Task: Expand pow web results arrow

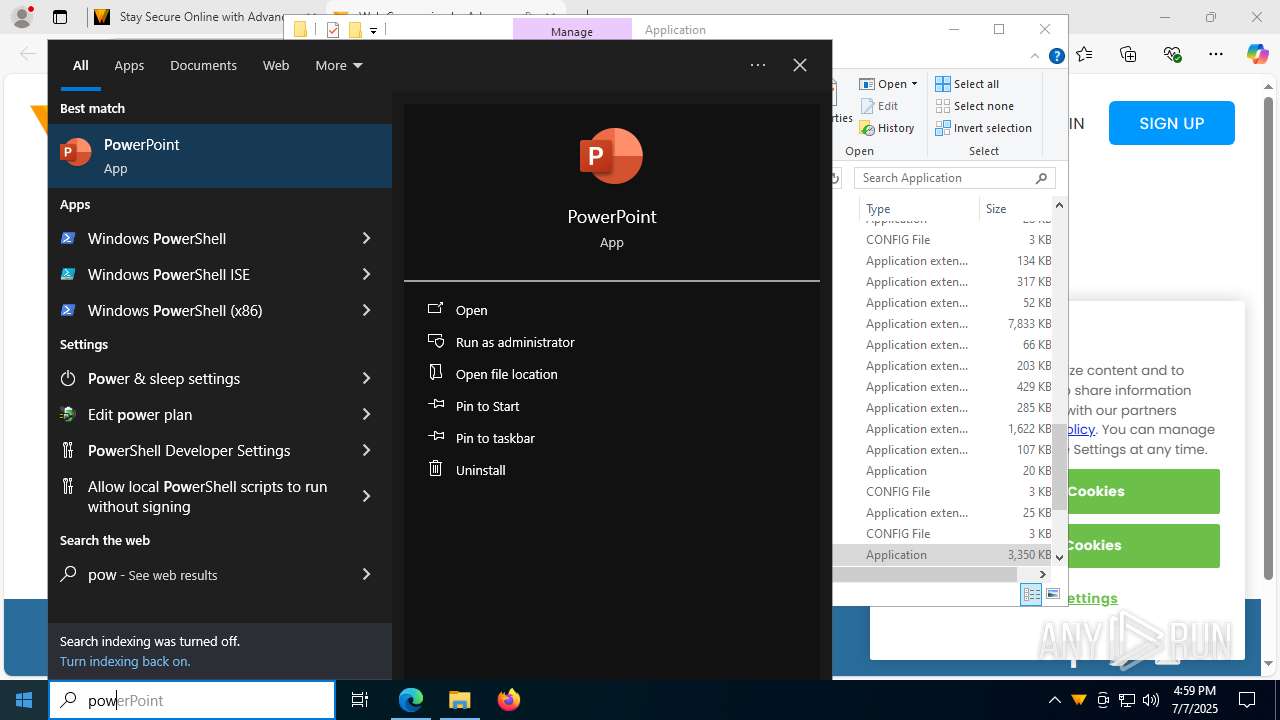Action: [x=366, y=574]
